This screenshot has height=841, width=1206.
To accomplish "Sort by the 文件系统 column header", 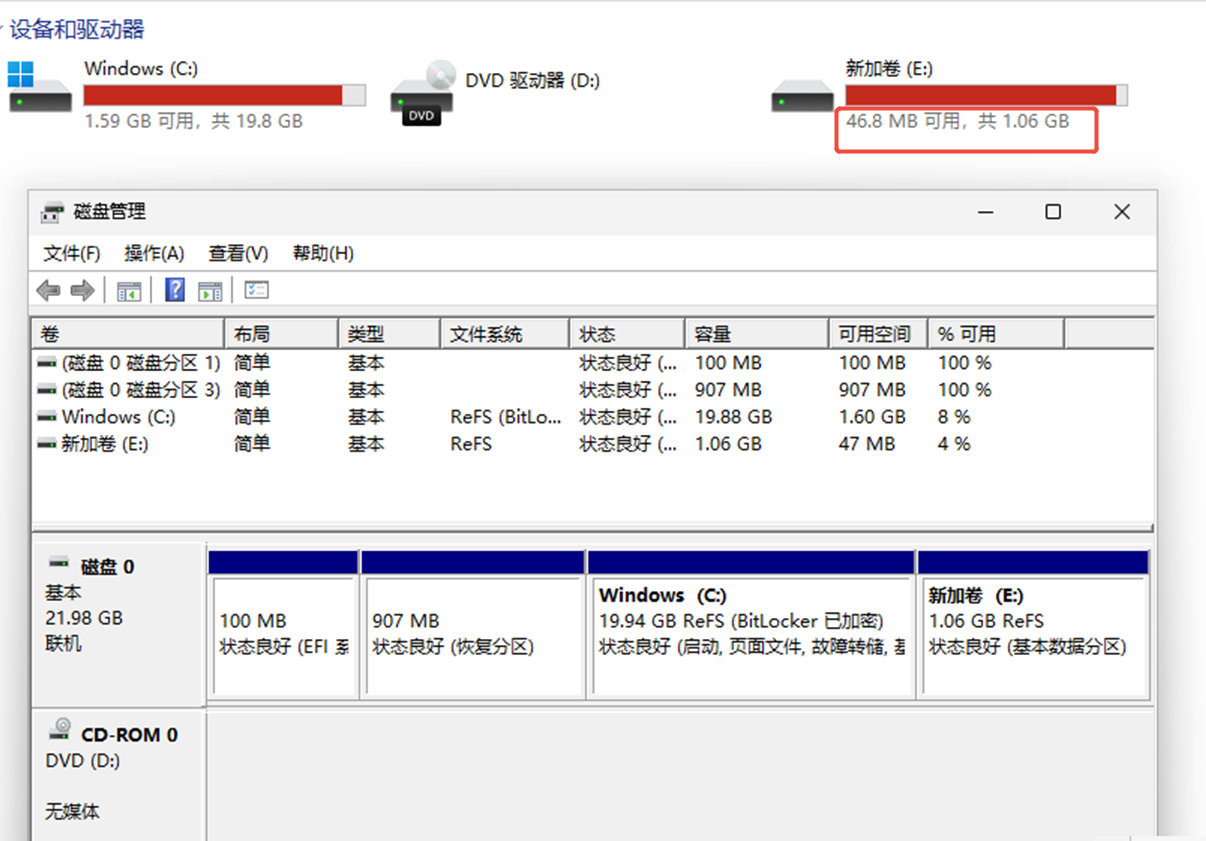I will (x=505, y=334).
